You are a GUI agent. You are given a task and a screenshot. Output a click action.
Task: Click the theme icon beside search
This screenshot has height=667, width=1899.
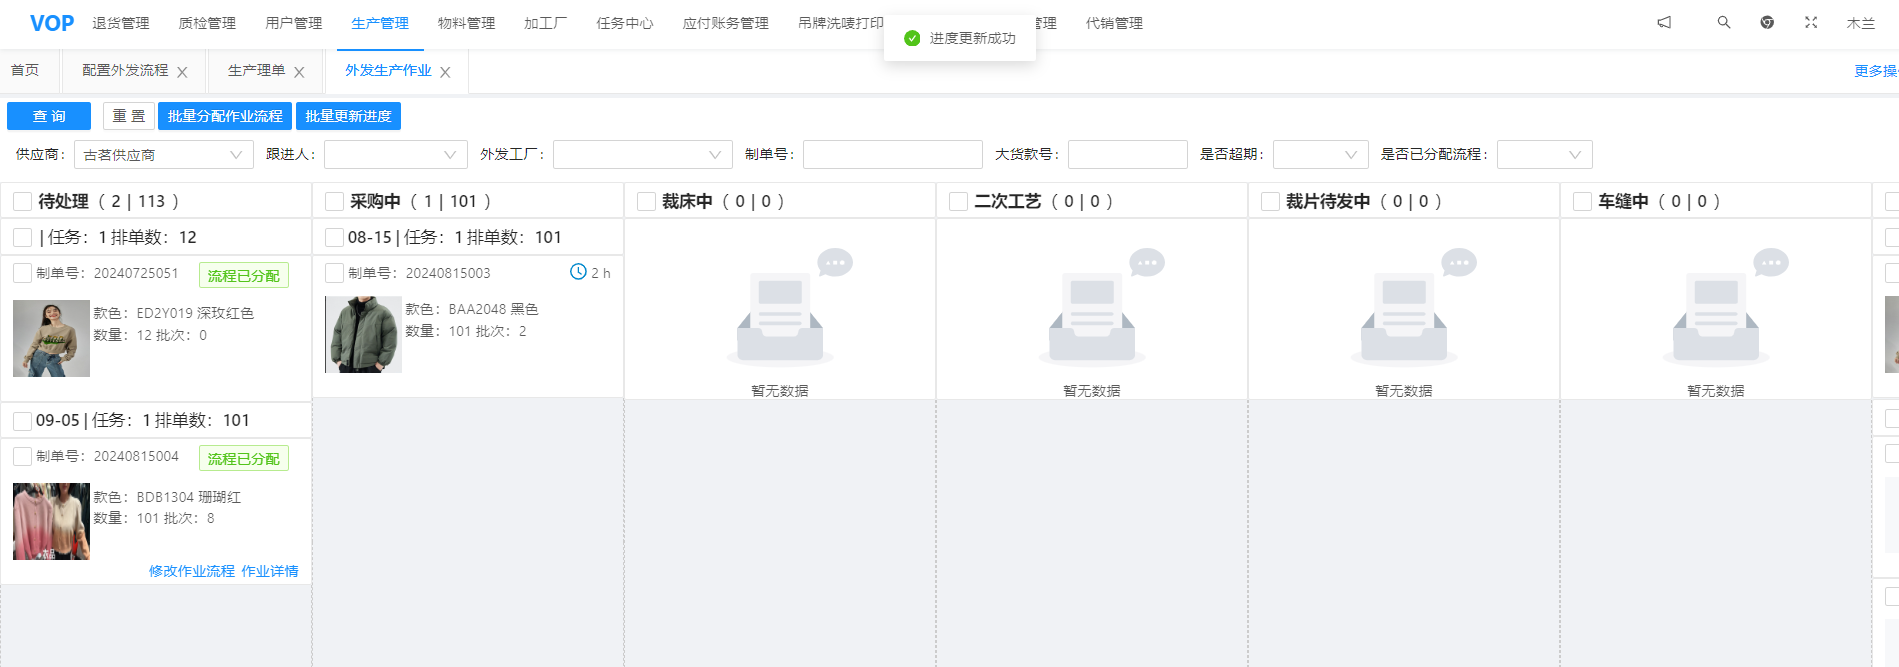coord(1767,22)
